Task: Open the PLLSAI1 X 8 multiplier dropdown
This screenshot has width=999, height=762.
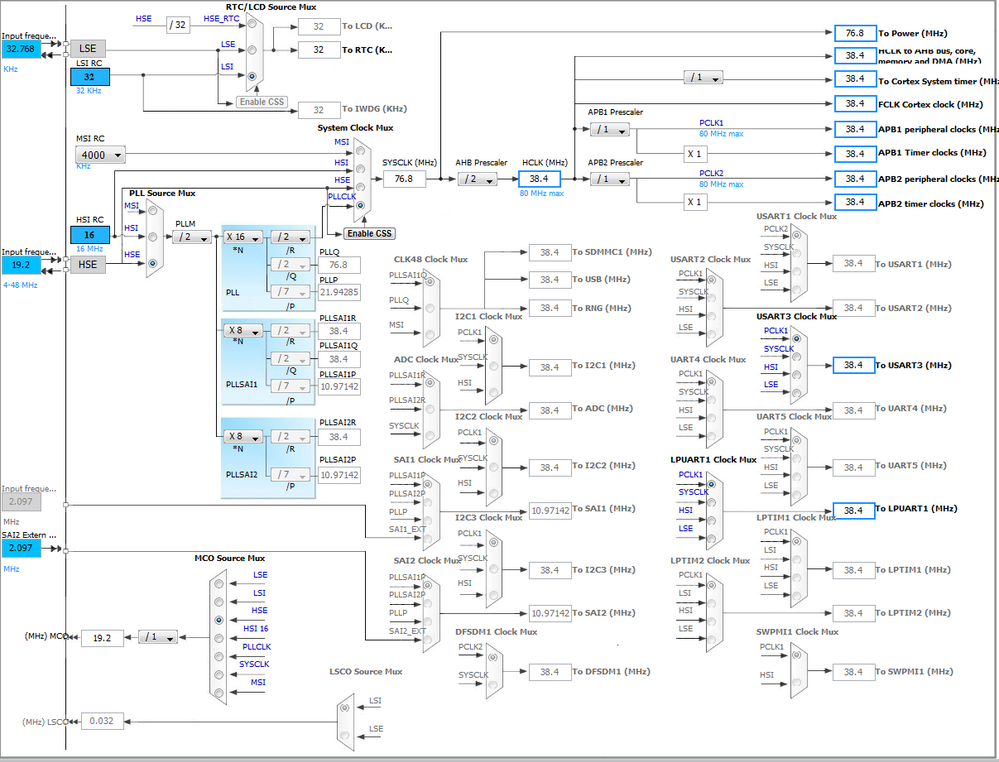Action: [242, 331]
